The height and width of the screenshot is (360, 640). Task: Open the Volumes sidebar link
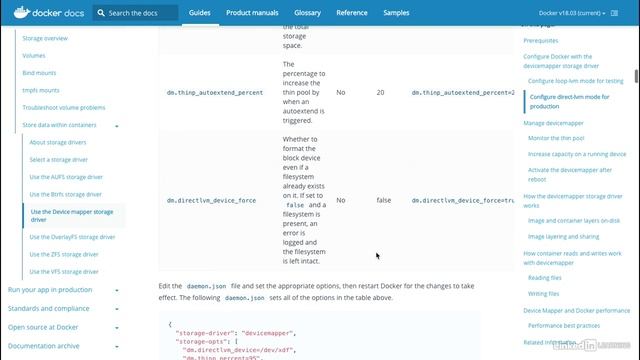34,56
